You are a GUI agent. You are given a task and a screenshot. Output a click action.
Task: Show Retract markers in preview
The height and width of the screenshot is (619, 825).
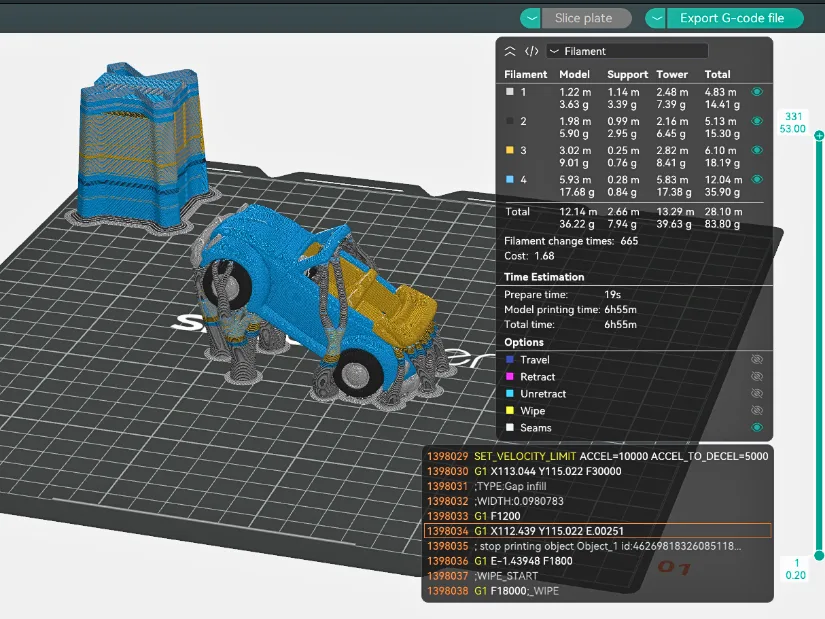pos(757,376)
